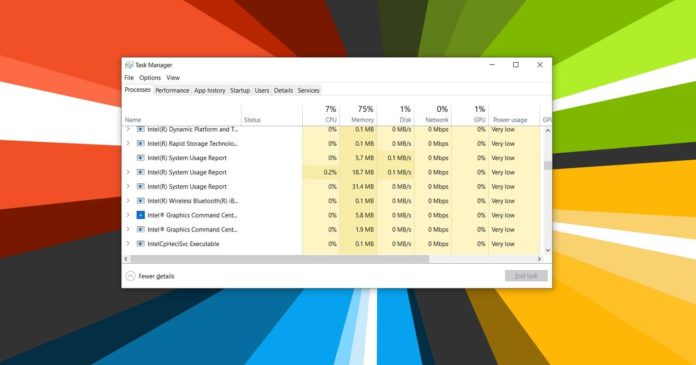Screen dimensions: 696x365
Task: Select the Processes tab
Action: coord(138,90)
